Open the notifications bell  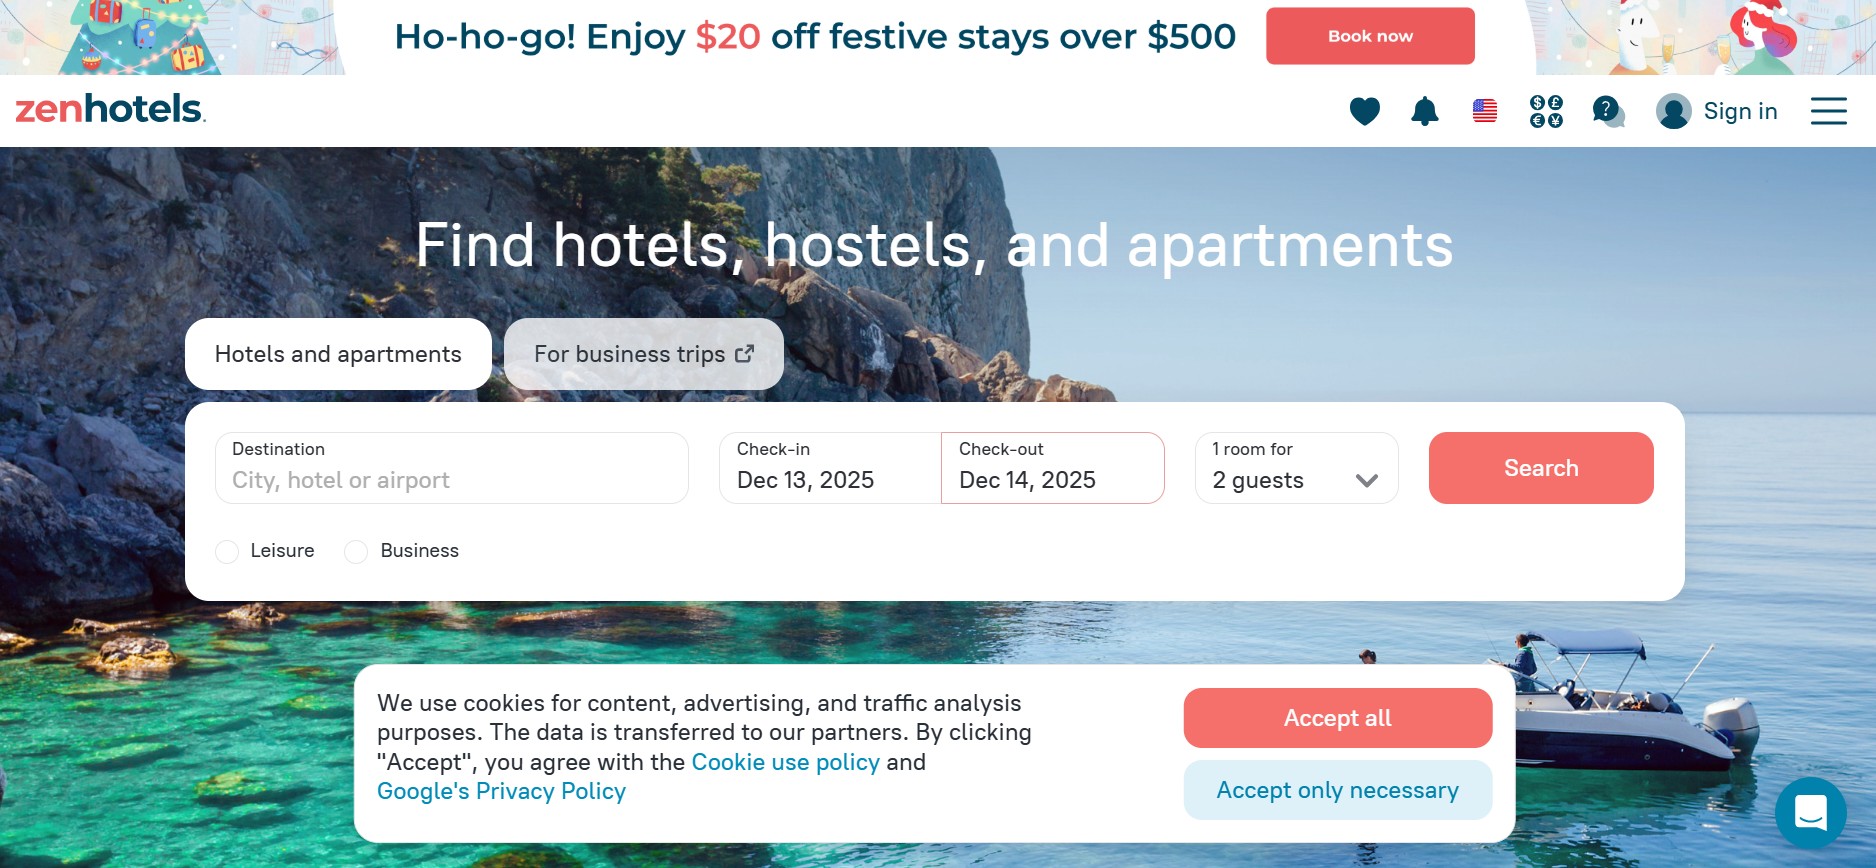click(x=1424, y=111)
